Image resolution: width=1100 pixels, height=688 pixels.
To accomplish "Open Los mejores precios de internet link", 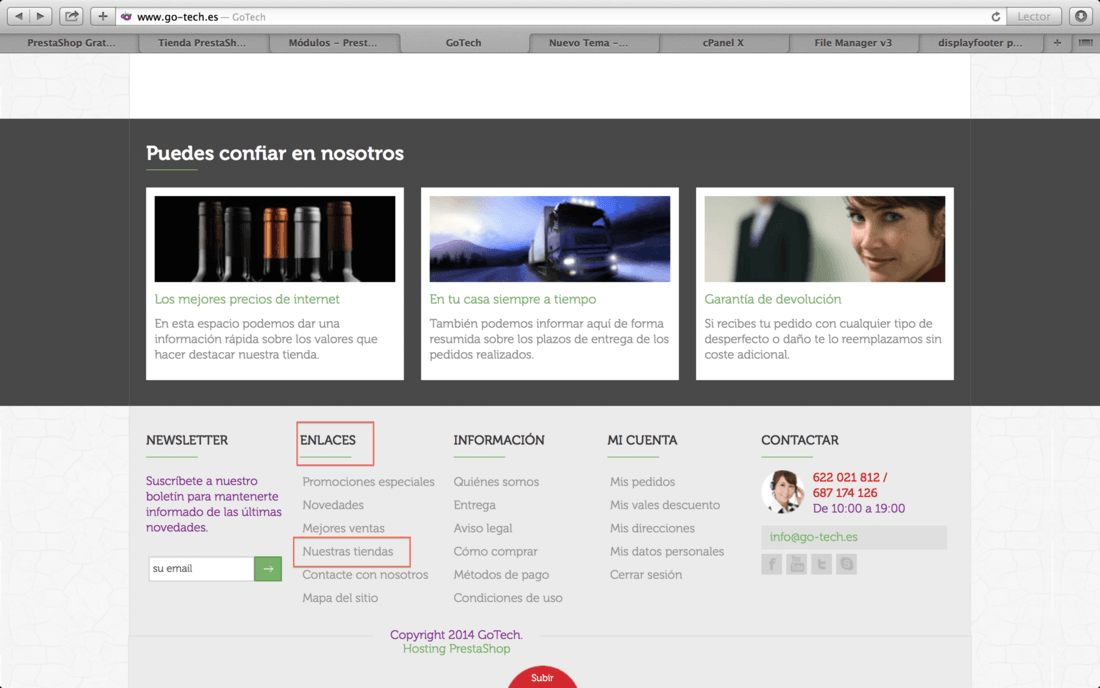I will click(x=247, y=299).
